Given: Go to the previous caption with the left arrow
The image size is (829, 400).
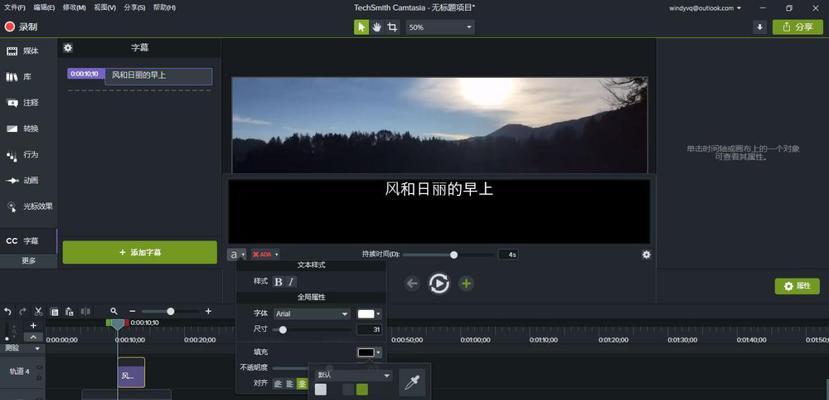Looking at the screenshot, I should 412,284.
